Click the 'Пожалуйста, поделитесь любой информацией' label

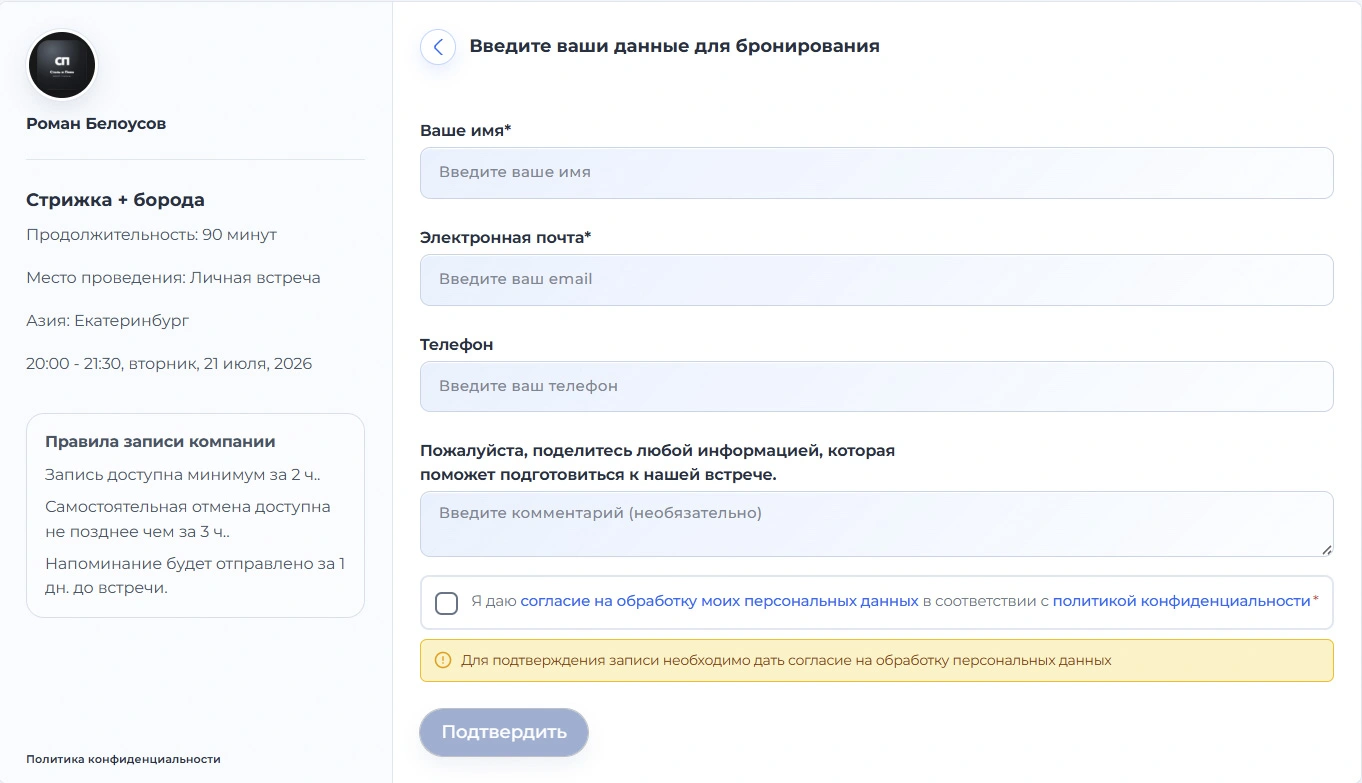click(657, 463)
